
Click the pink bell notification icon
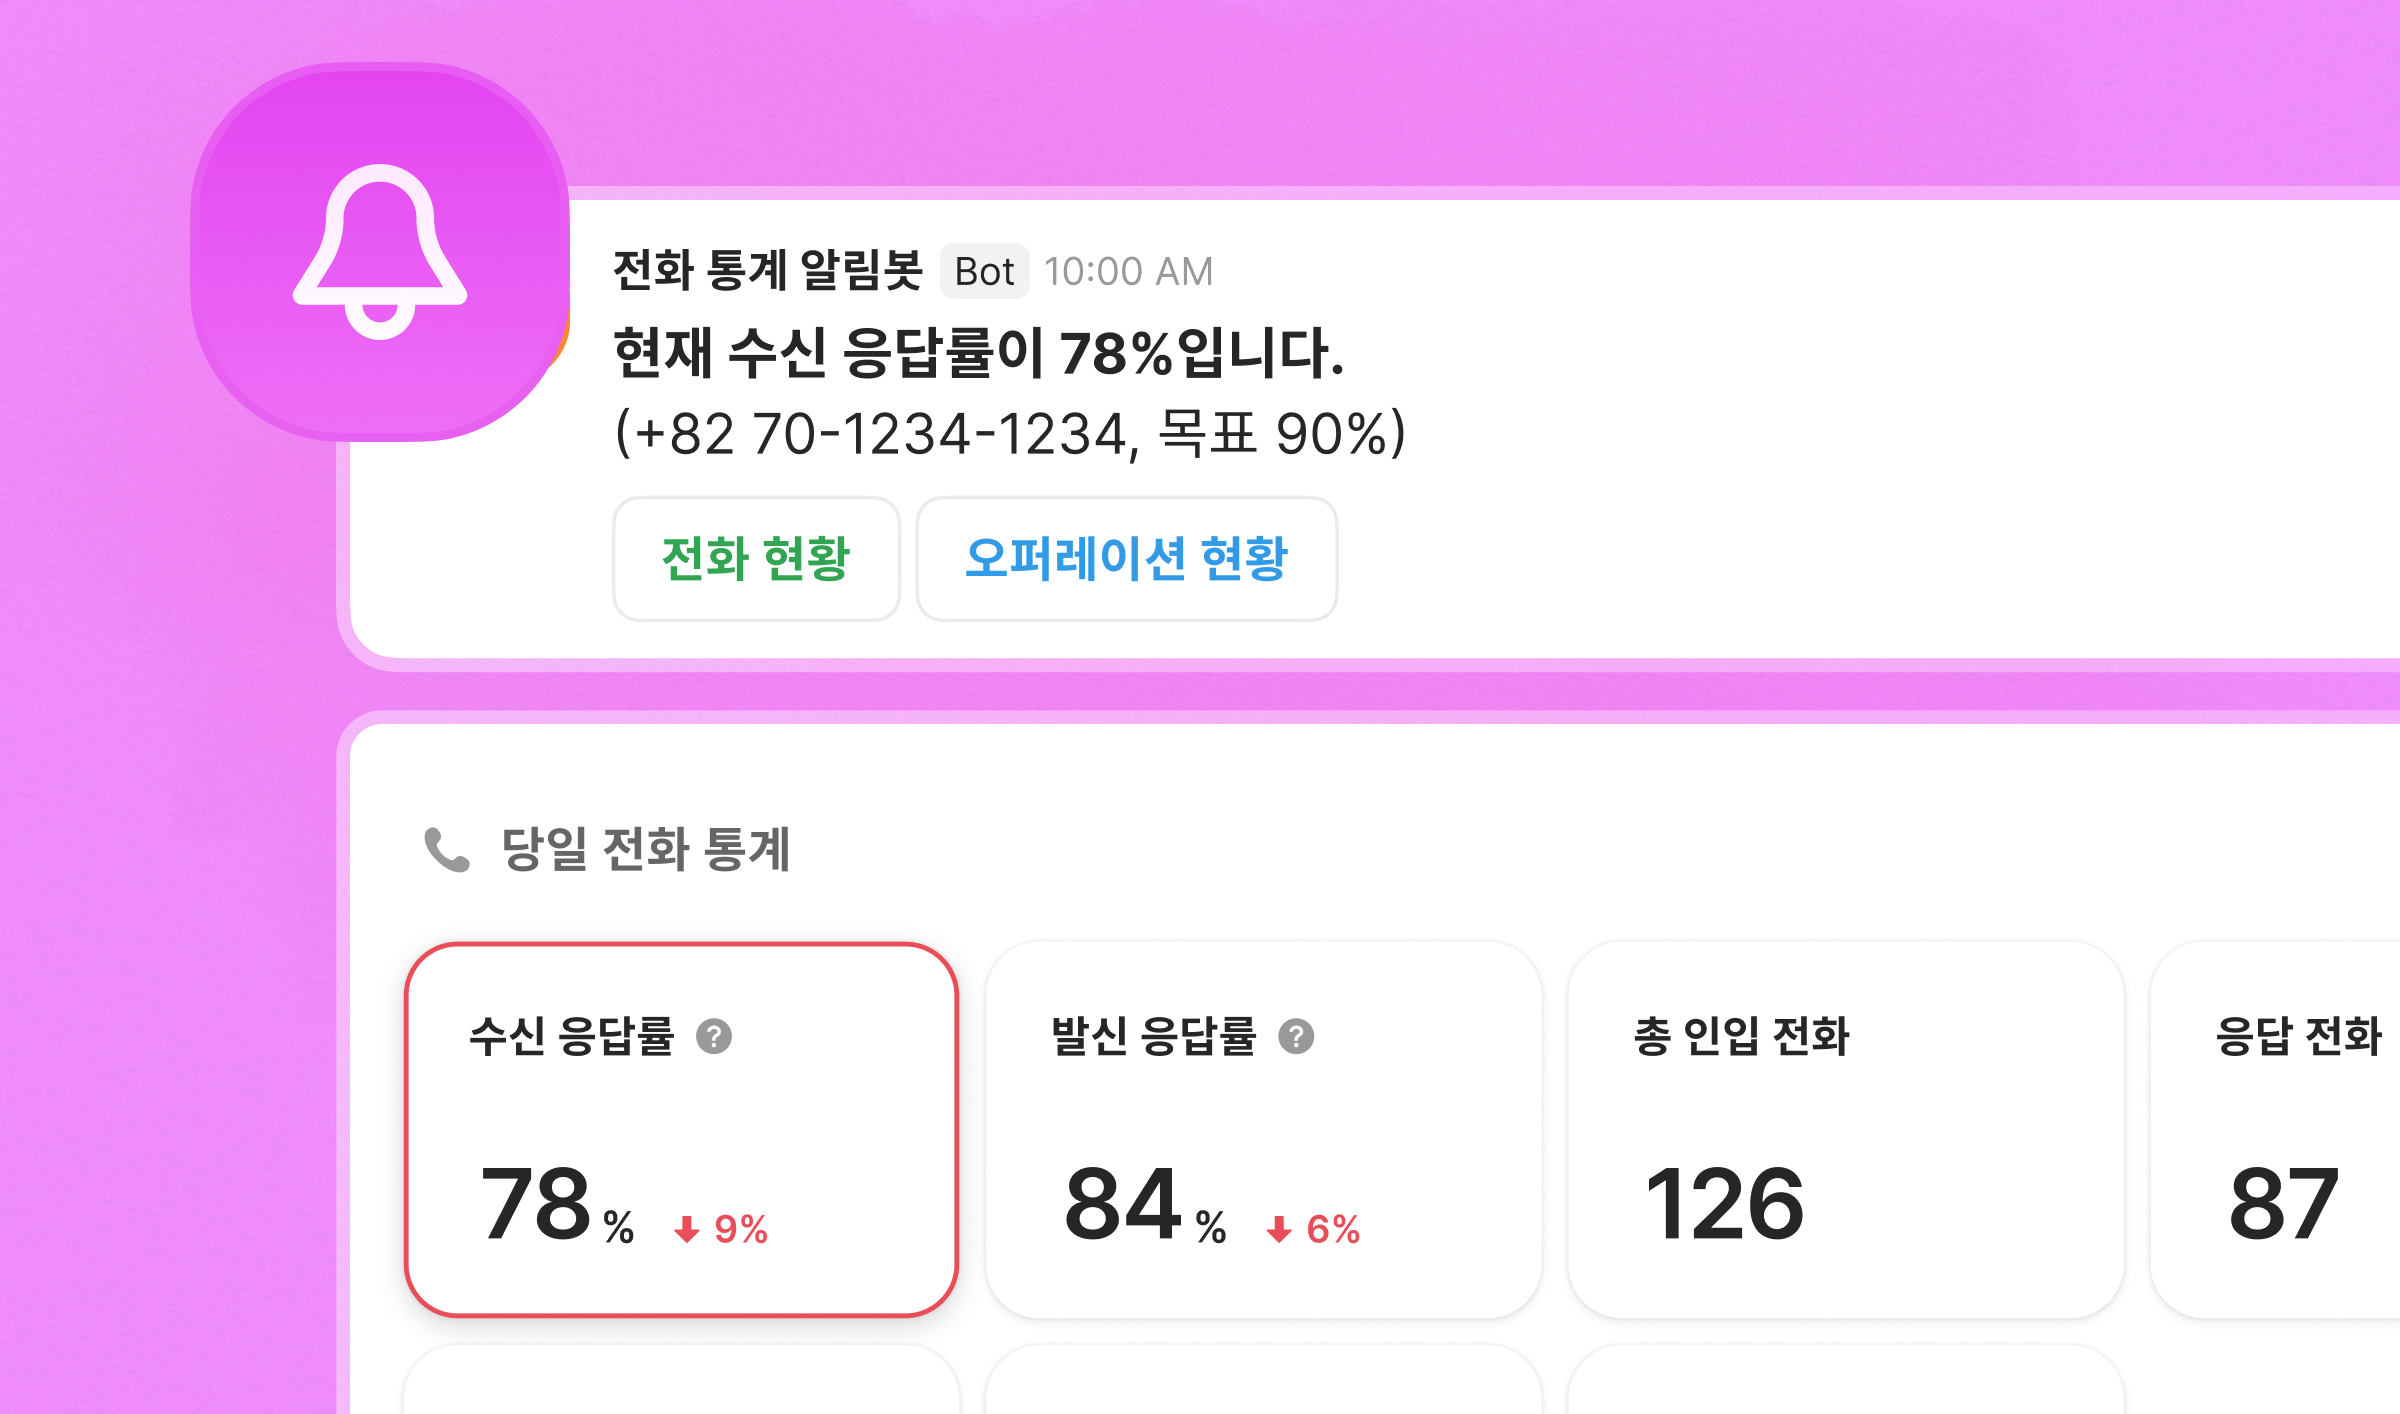[x=380, y=252]
